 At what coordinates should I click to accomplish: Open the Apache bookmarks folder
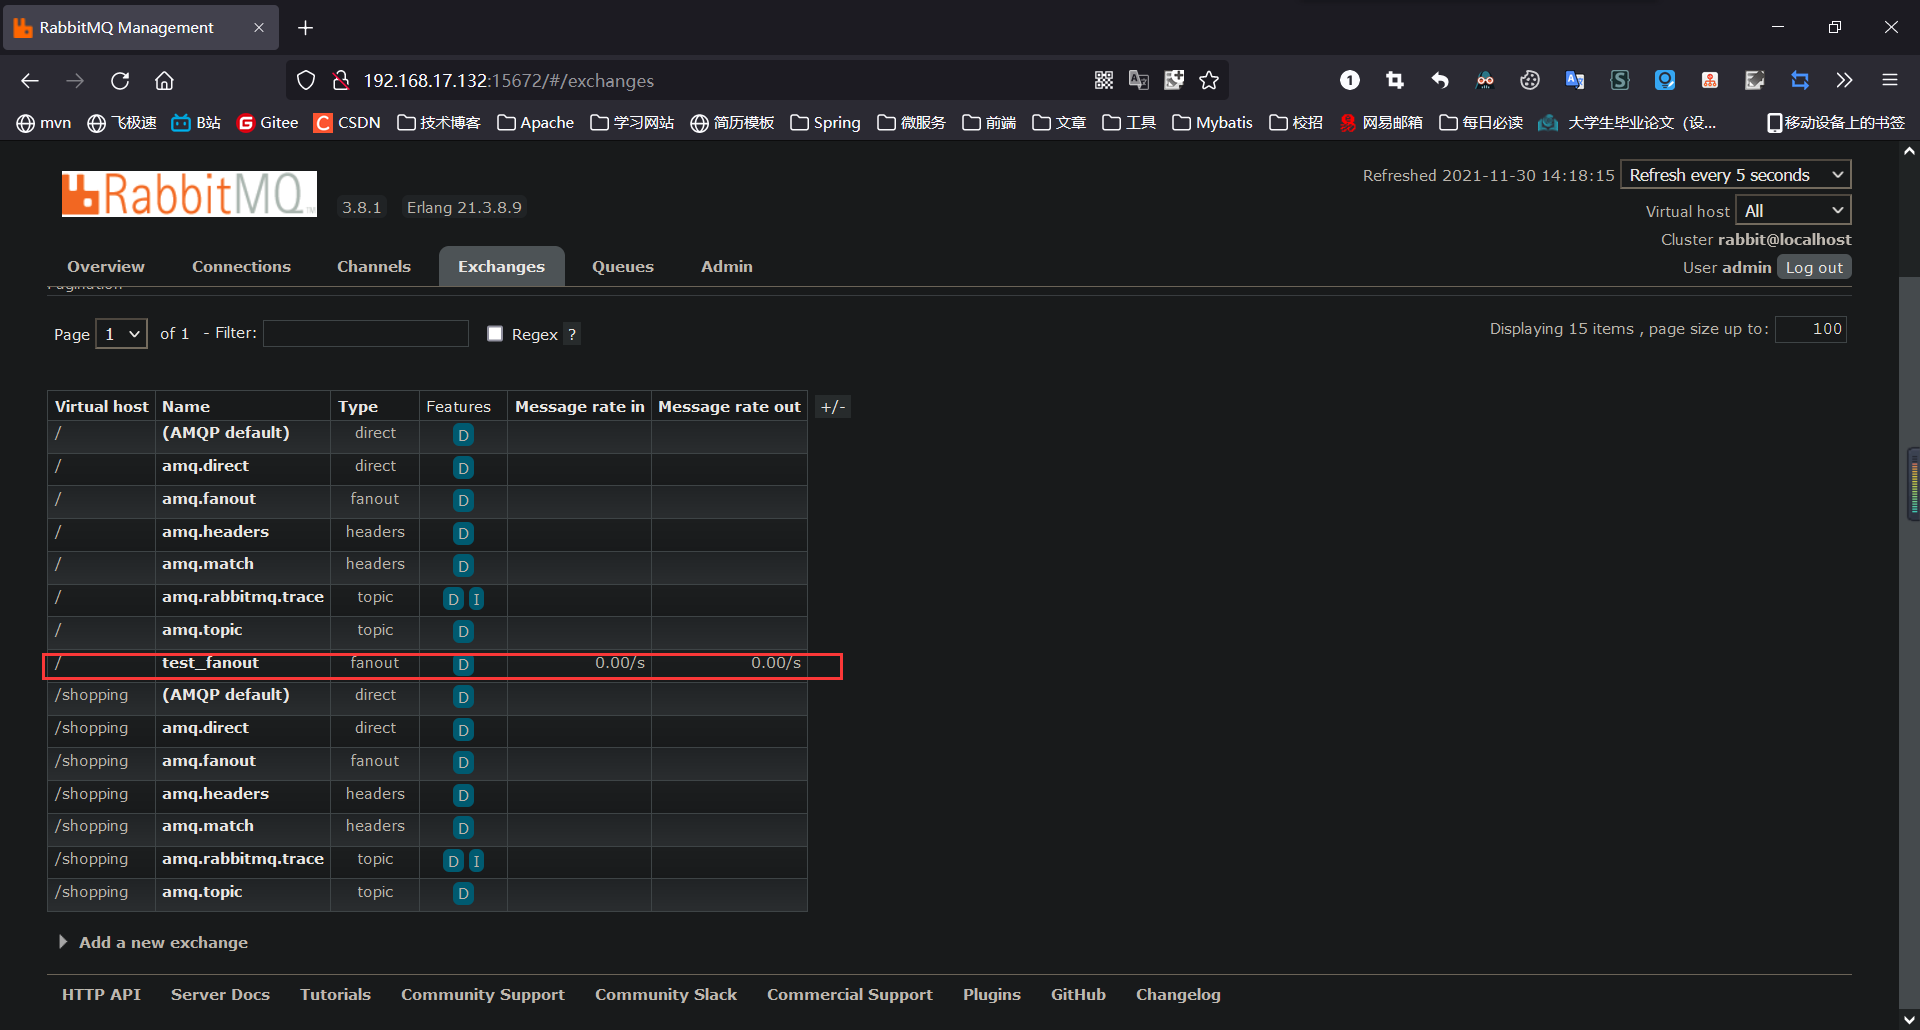pyautogui.click(x=535, y=122)
